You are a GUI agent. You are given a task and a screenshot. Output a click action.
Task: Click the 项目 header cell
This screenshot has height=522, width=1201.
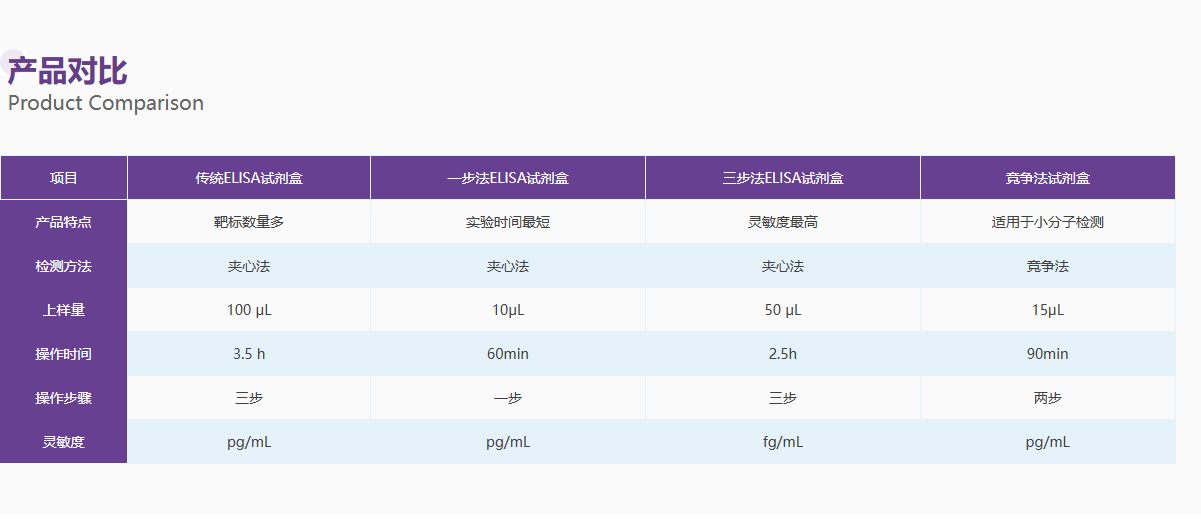(x=64, y=178)
